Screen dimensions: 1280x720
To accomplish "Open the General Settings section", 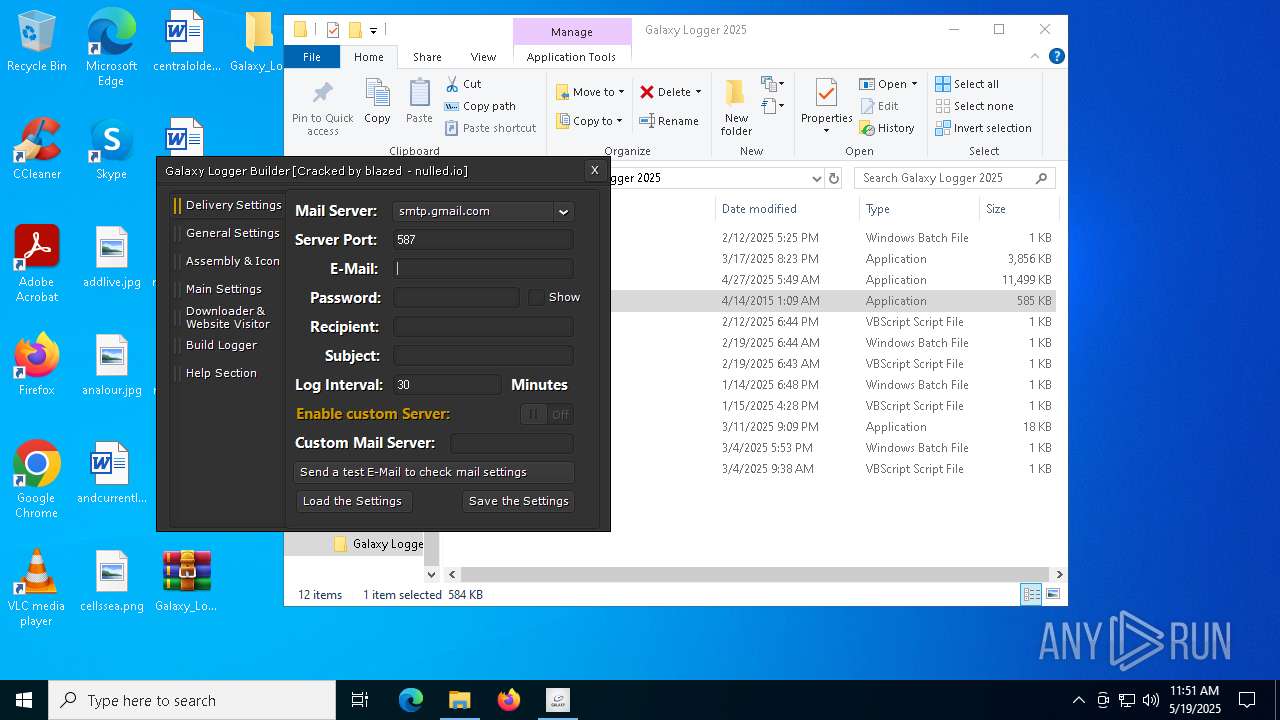I will [x=228, y=233].
